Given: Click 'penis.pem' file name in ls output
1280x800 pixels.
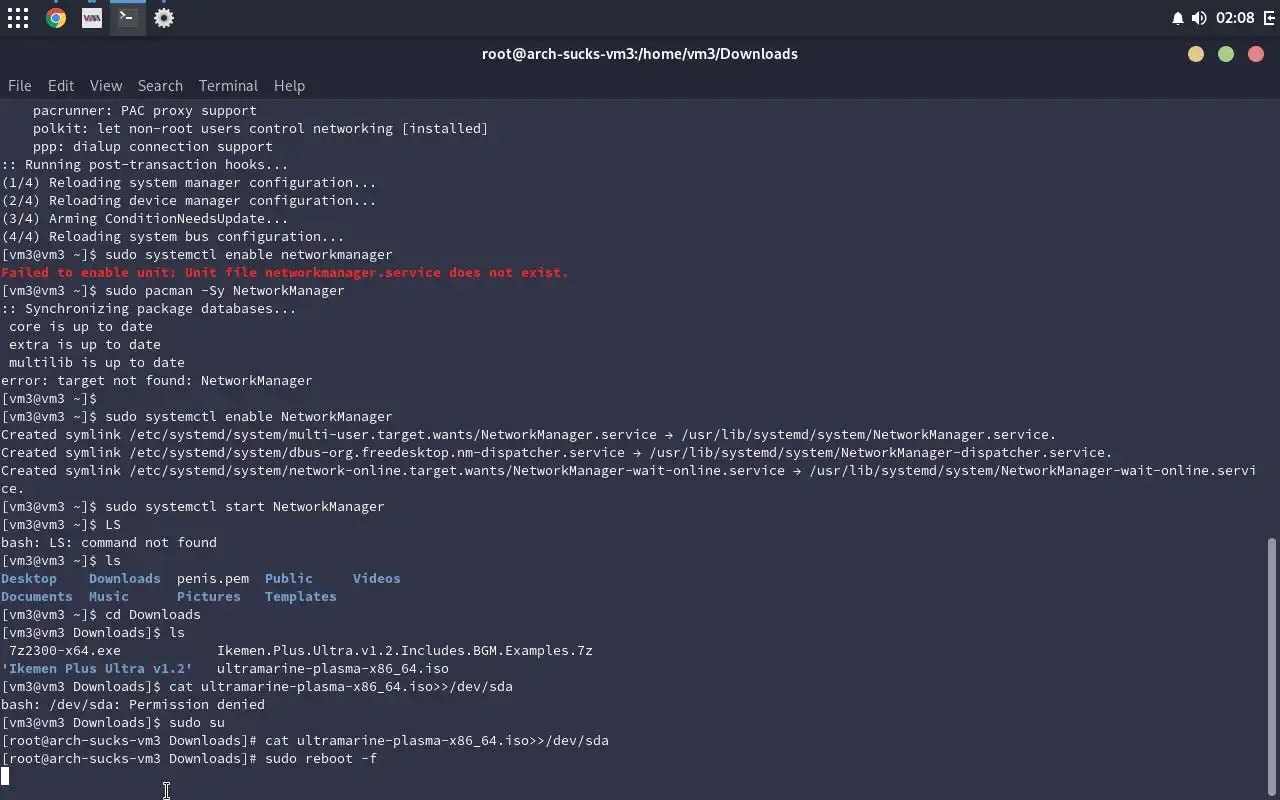Looking at the screenshot, I should 213,578.
